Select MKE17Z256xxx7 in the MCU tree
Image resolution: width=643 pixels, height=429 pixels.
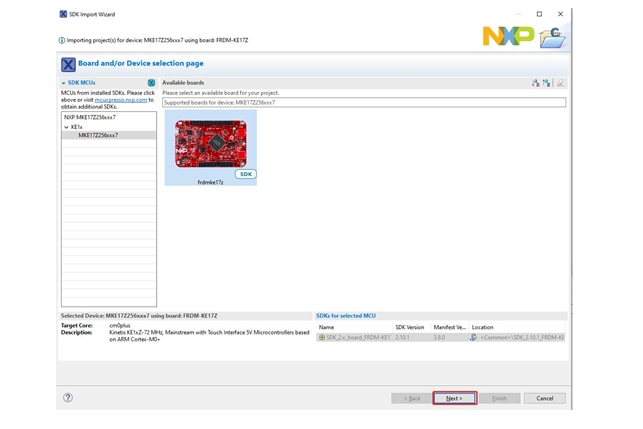tap(98, 135)
